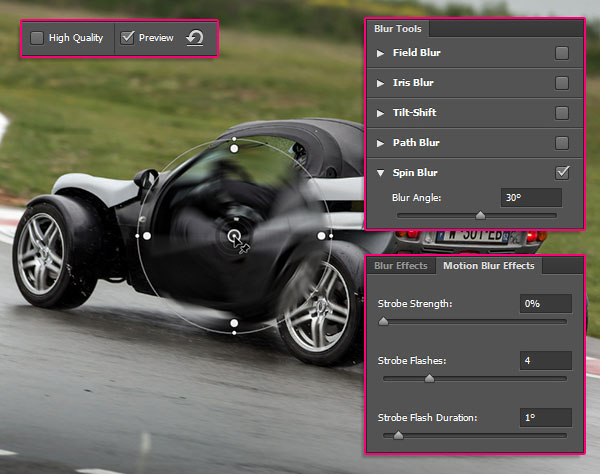
Task: Click the "Strobe Flashes:" label
Action: pos(412,361)
